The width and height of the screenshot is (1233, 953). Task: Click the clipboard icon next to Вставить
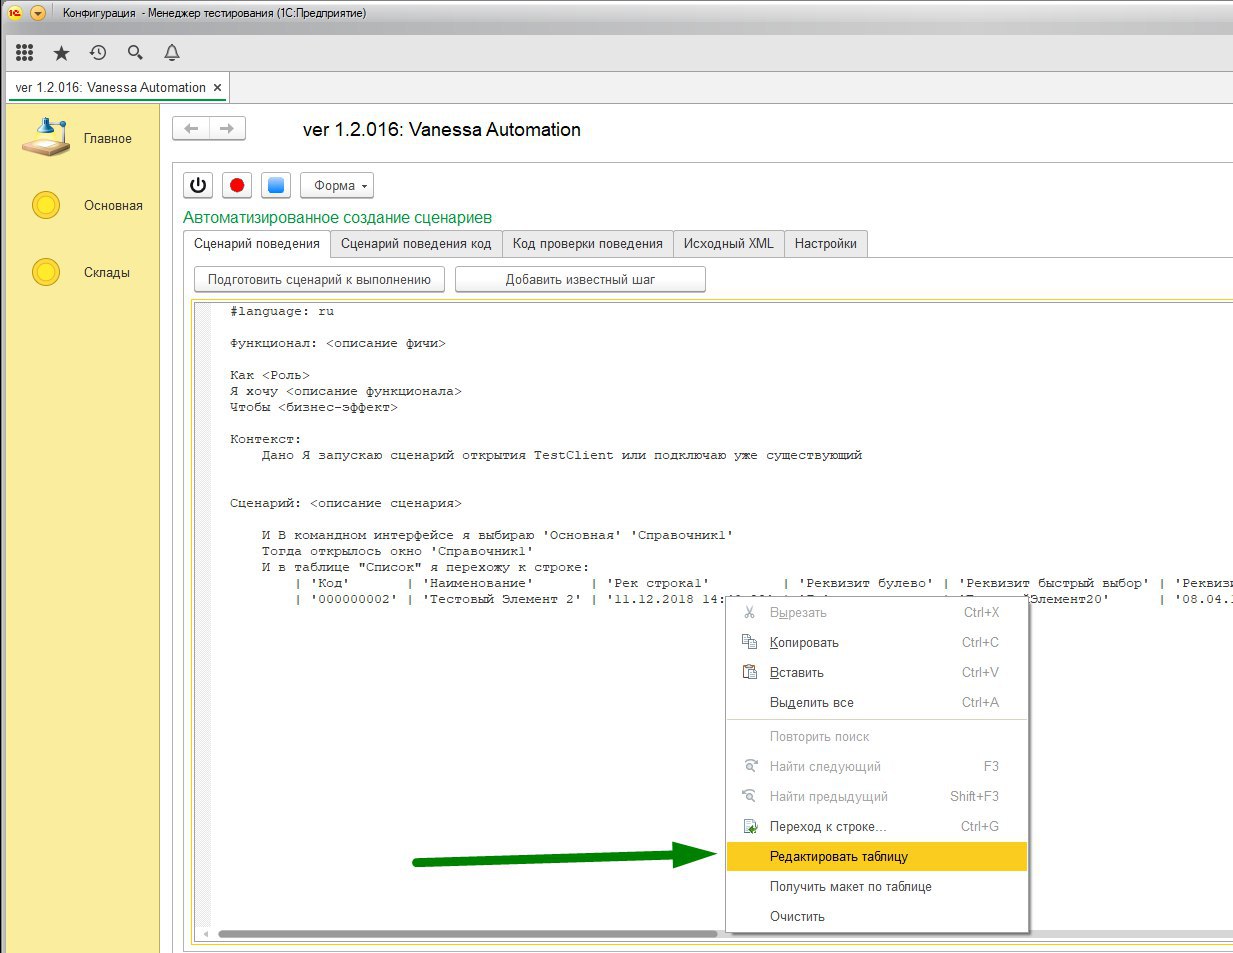pyautogui.click(x=749, y=672)
